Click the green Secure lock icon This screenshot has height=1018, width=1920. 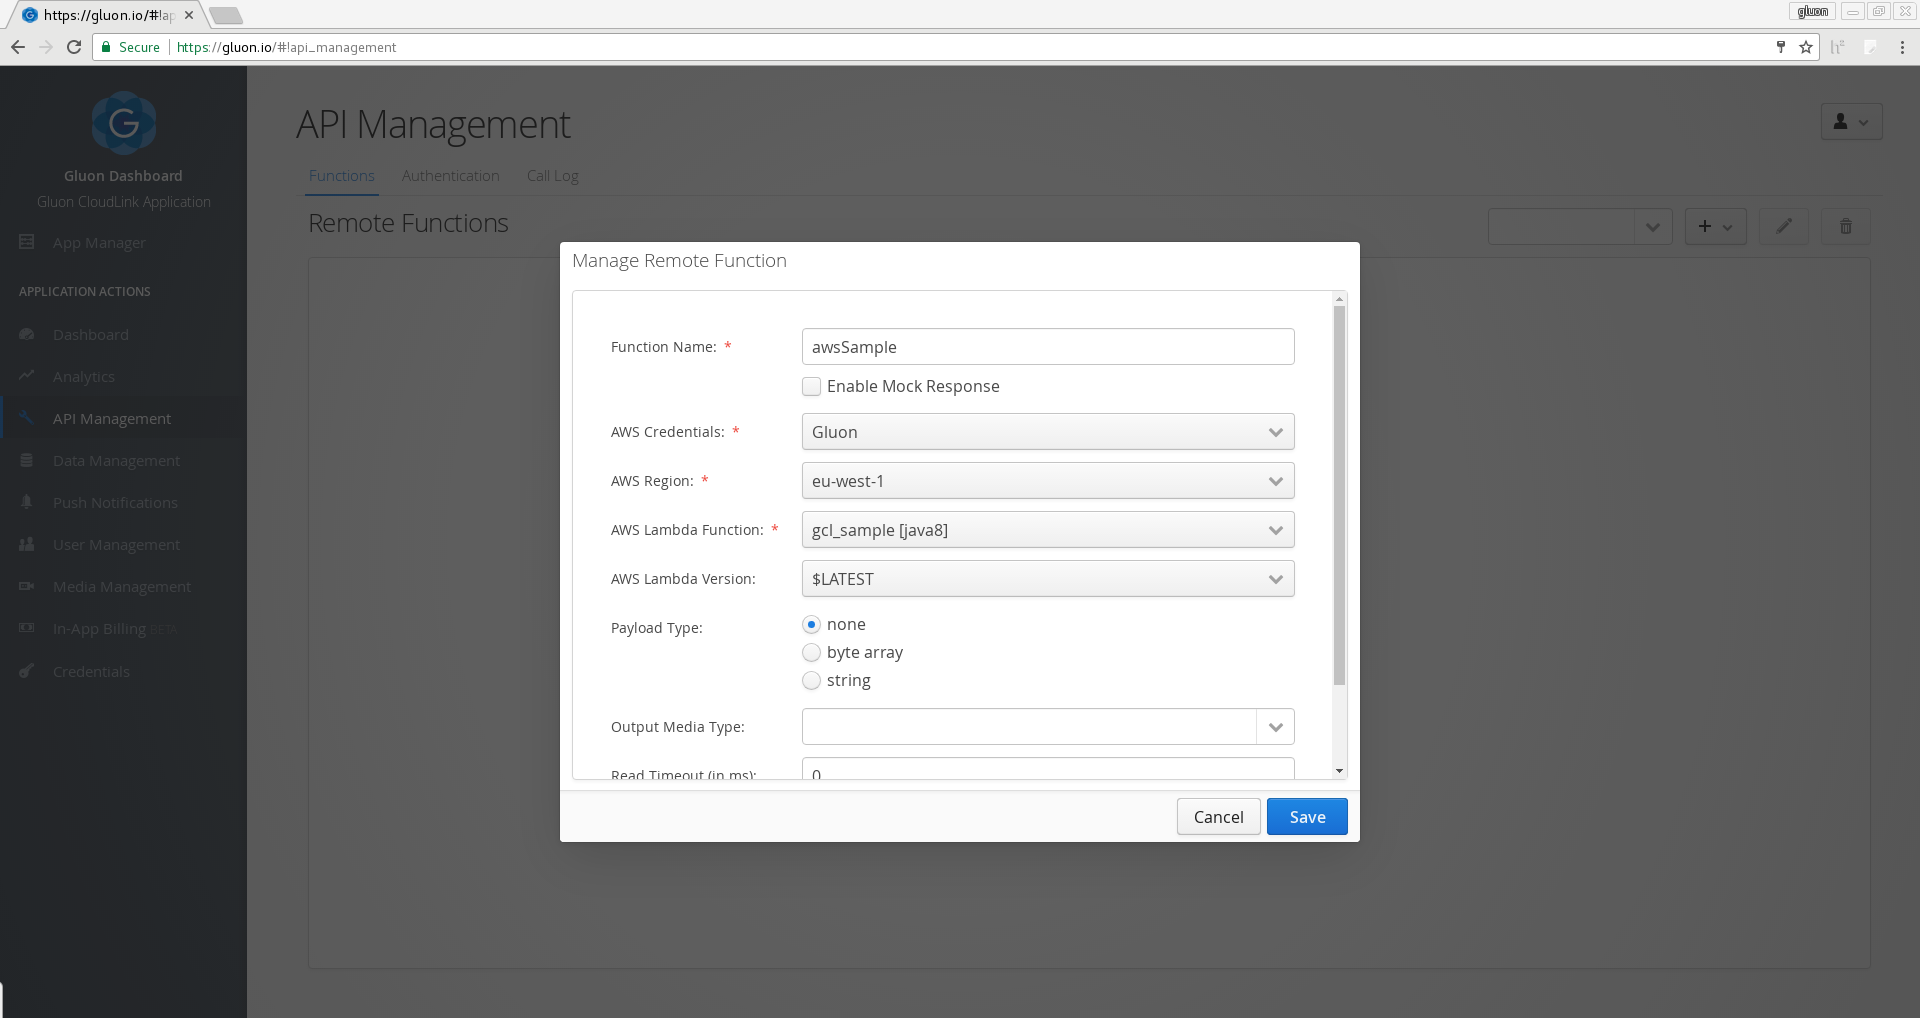(106, 47)
